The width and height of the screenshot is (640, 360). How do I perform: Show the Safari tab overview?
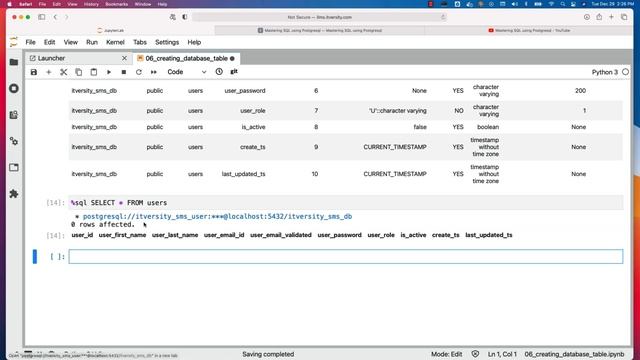(624, 17)
